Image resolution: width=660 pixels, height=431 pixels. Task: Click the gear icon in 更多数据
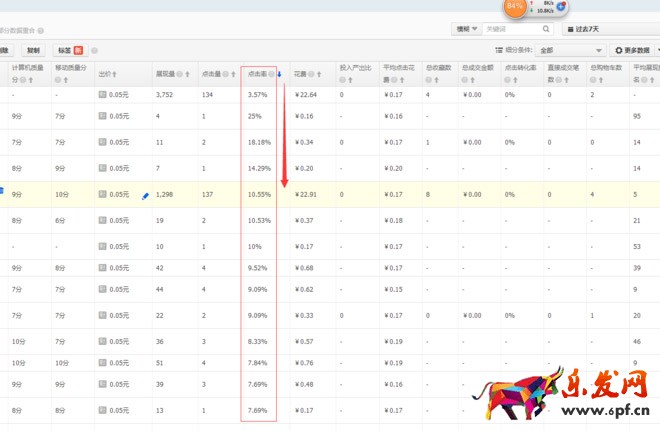pos(619,50)
